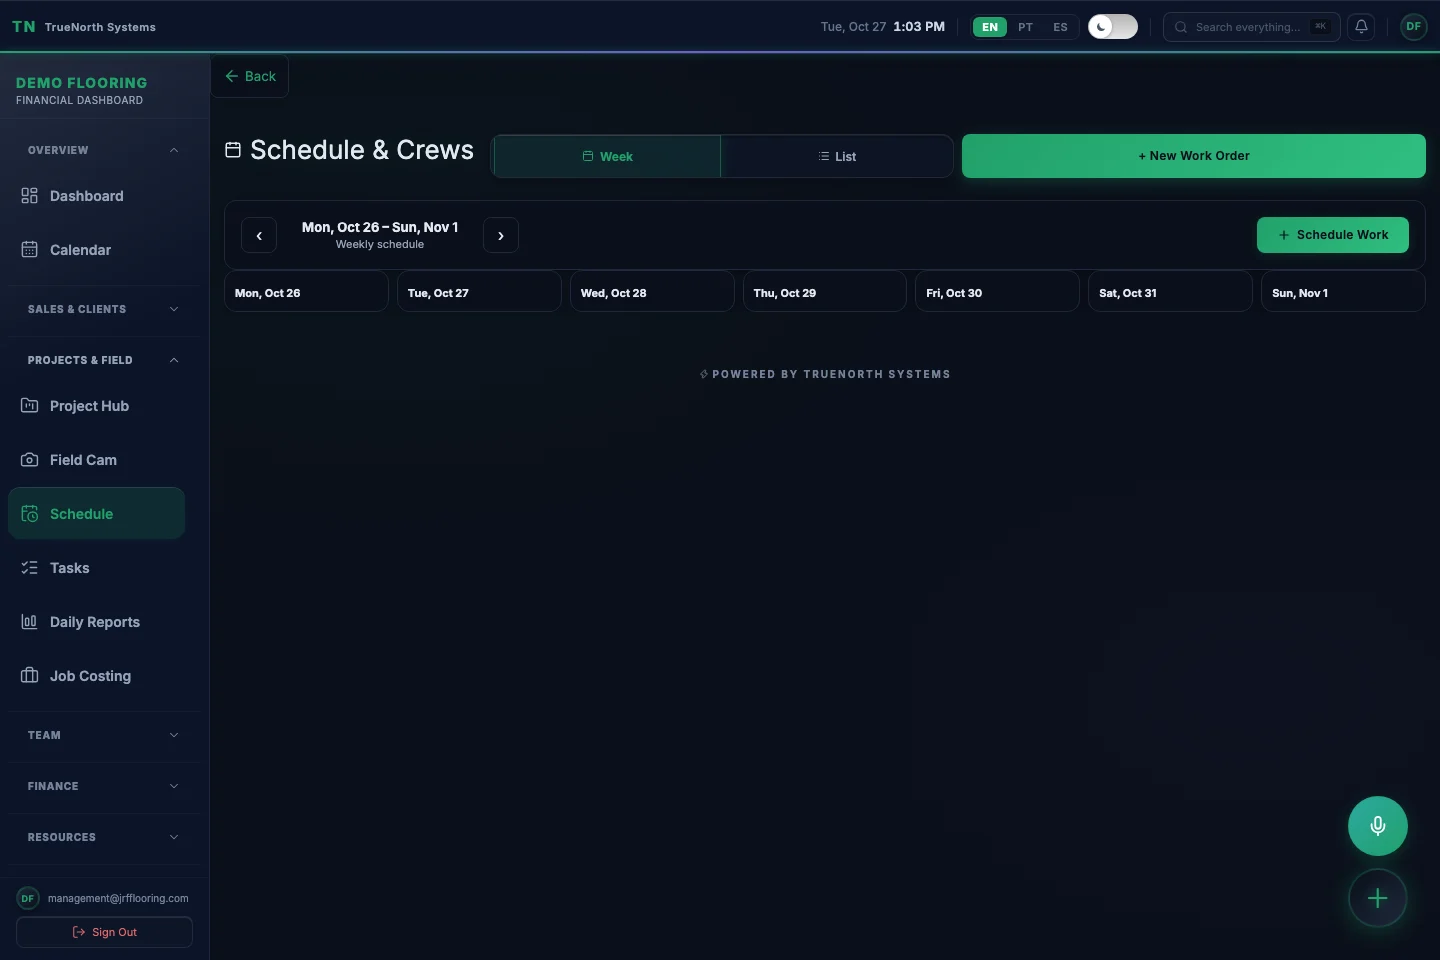Screen dimensions: 1440x960
Task: Switch language to ES
Action: (x=1060, y=27)
